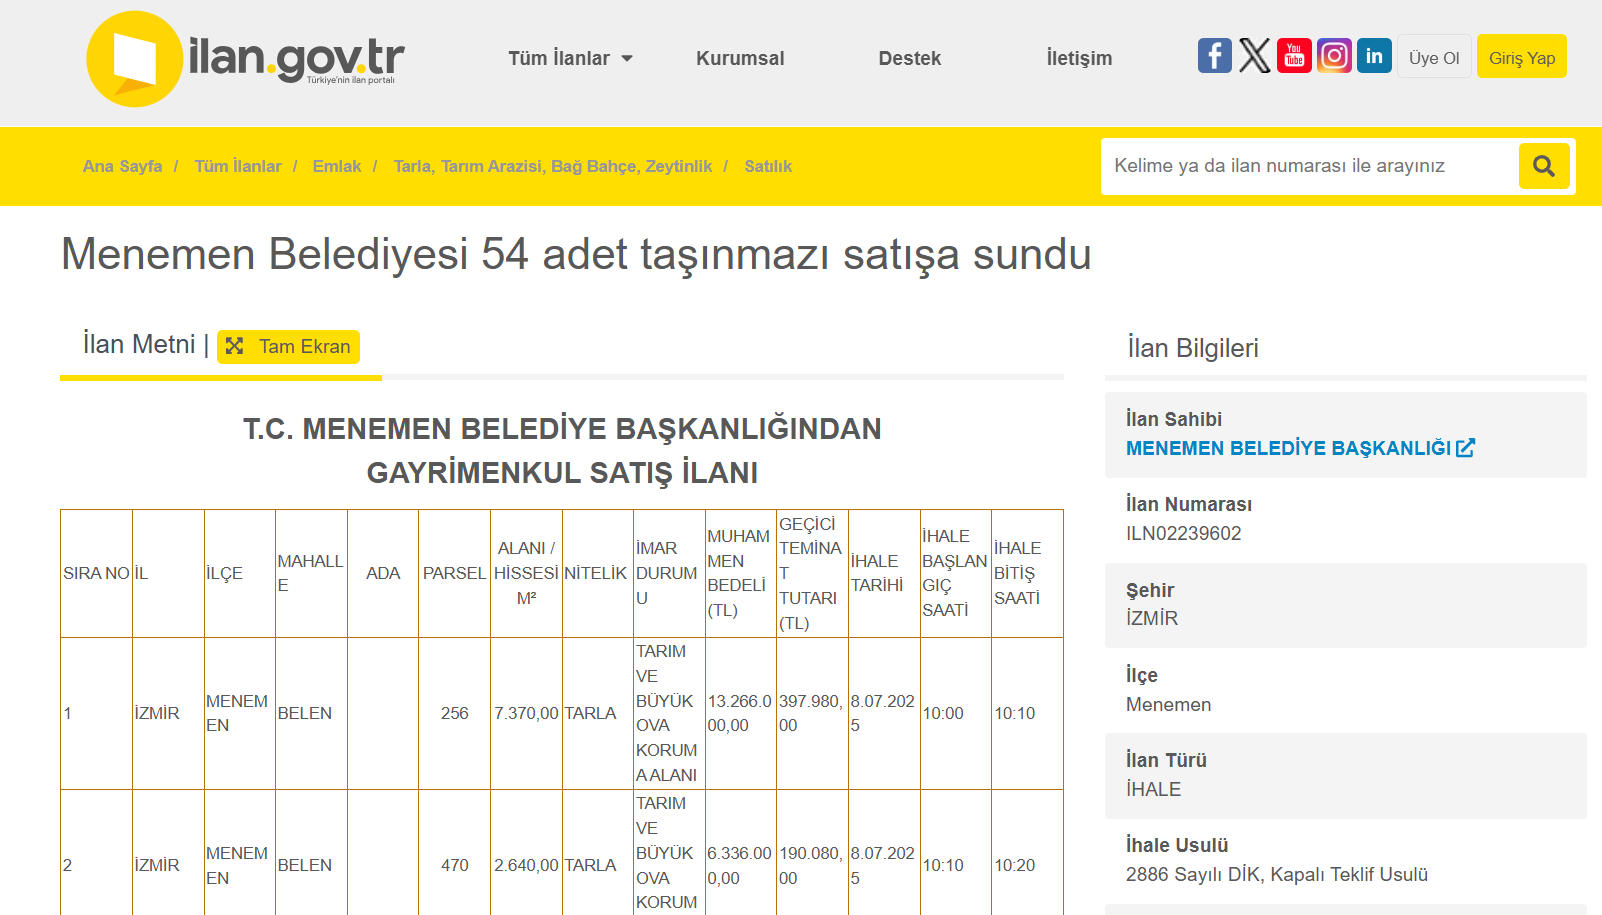Open the Destek menu item

(x=909, y=58)
